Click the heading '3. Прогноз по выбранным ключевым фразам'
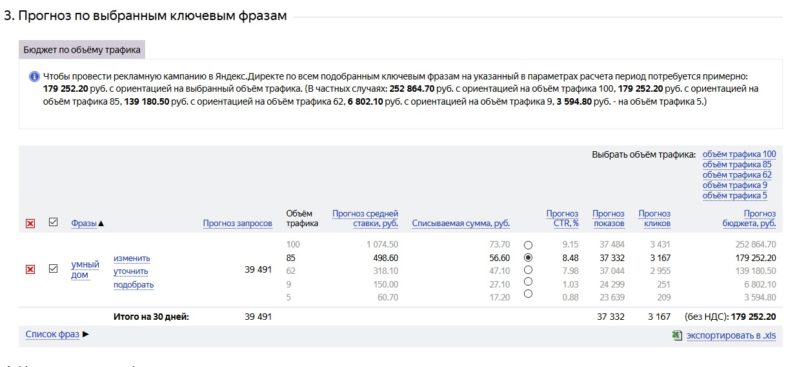The width and height of the screenshot is (797, 367). coord(145,16)
